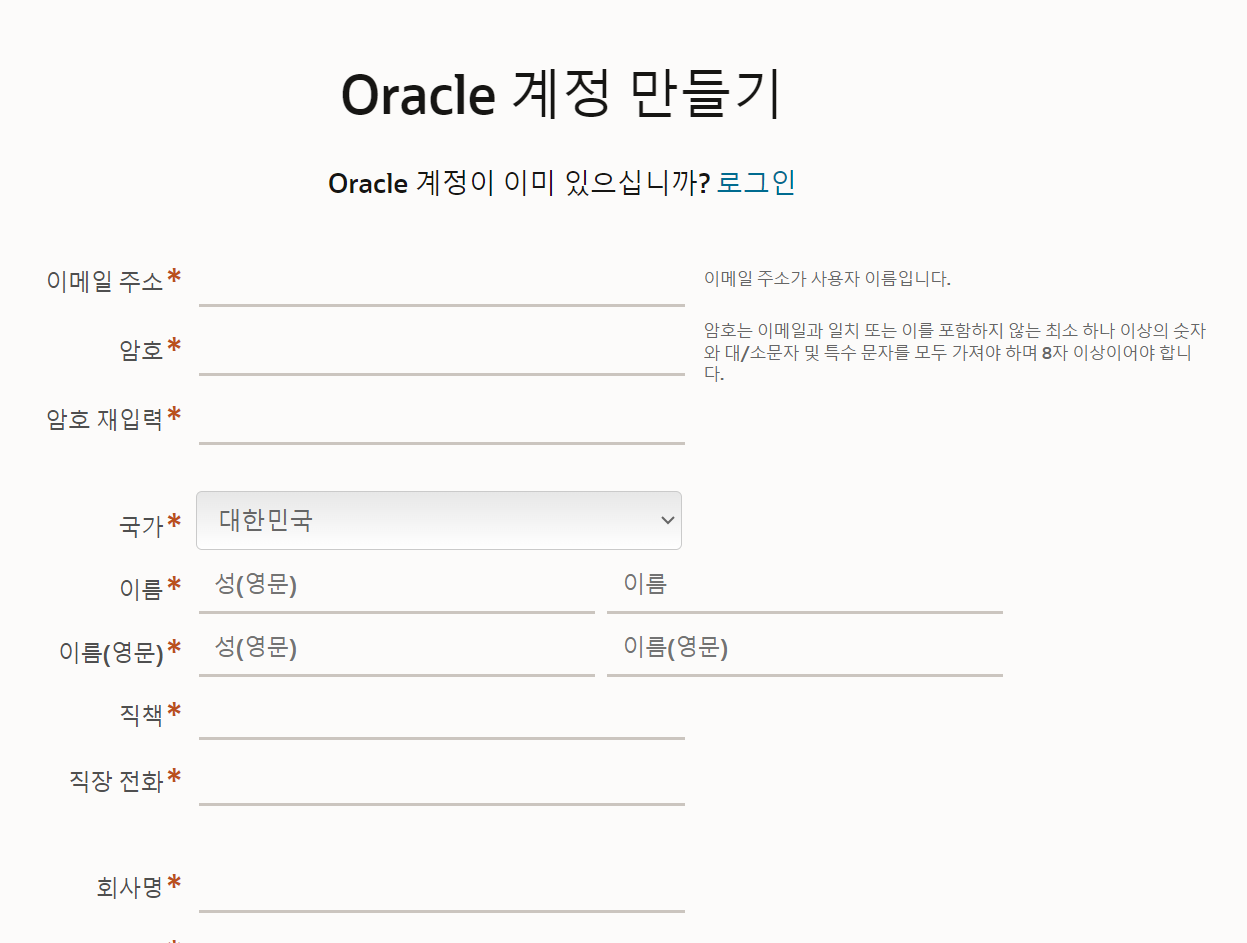Click the 회사명 label
The width and height of the screenshot is (1247, 943).
coord(130,887)
